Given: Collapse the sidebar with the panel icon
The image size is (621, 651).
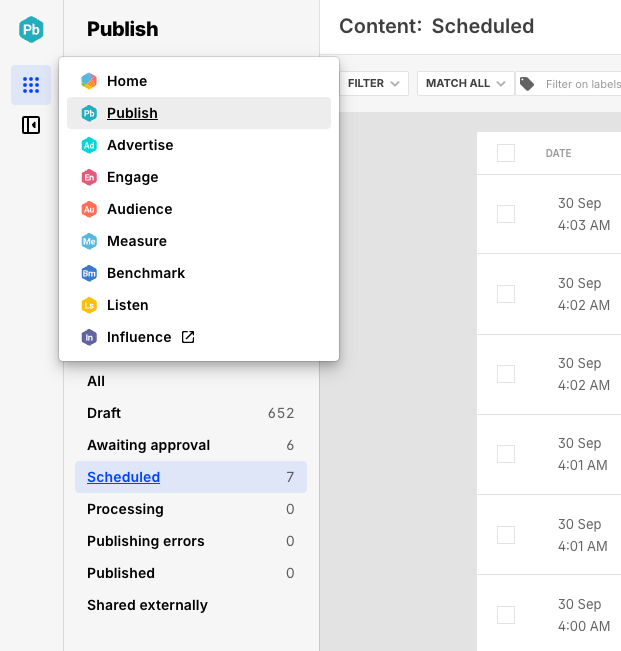Looking at the screenshot, I should pos(31,125).
